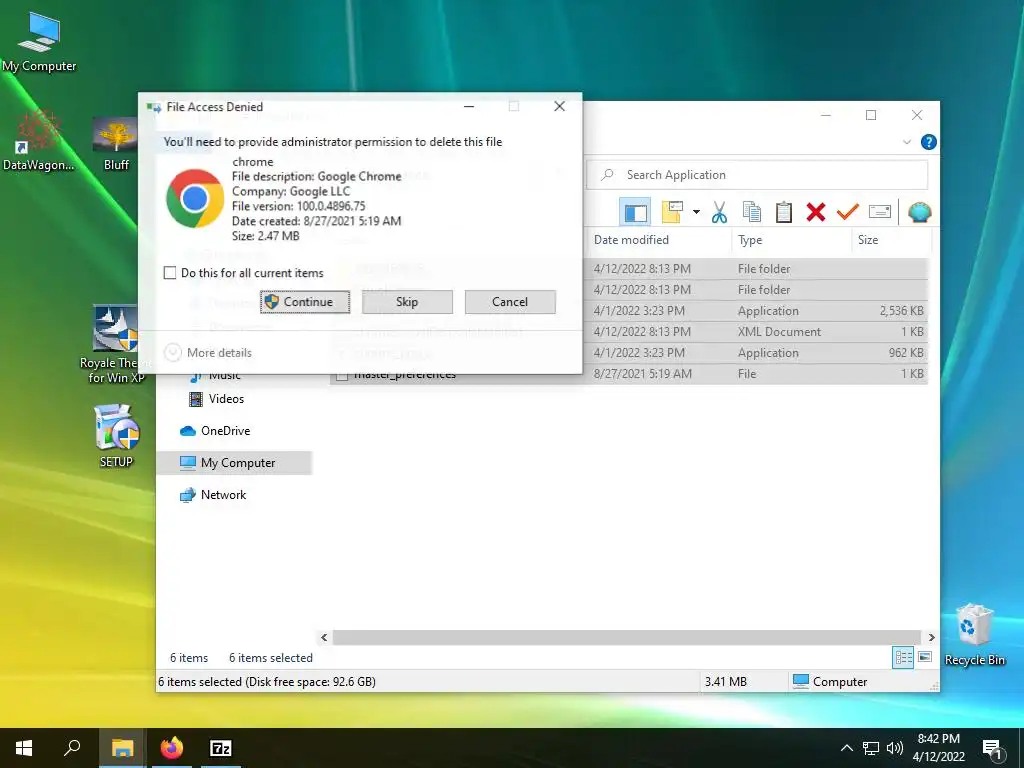Check 'Do this for all current items'

pyautogui.click(x=170, y=273)
